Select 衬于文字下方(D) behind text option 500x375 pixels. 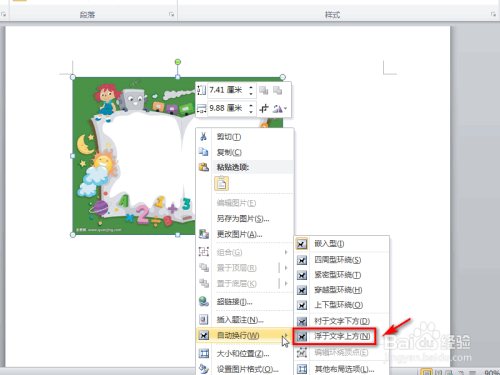342,321
